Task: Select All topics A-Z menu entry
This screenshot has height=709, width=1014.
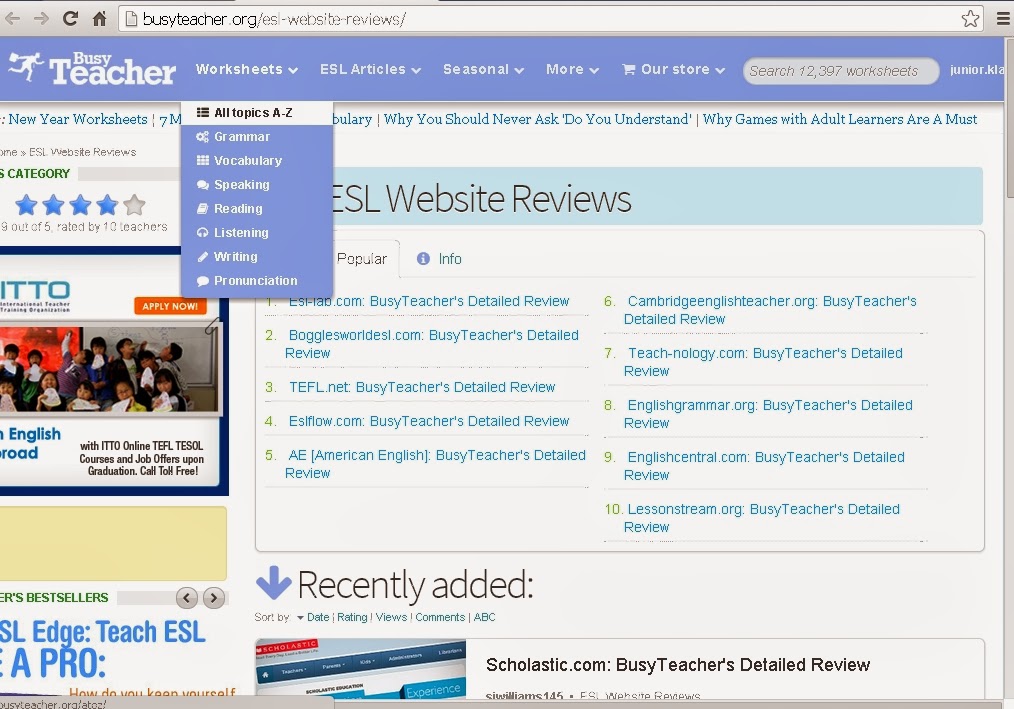Action: 257,113
